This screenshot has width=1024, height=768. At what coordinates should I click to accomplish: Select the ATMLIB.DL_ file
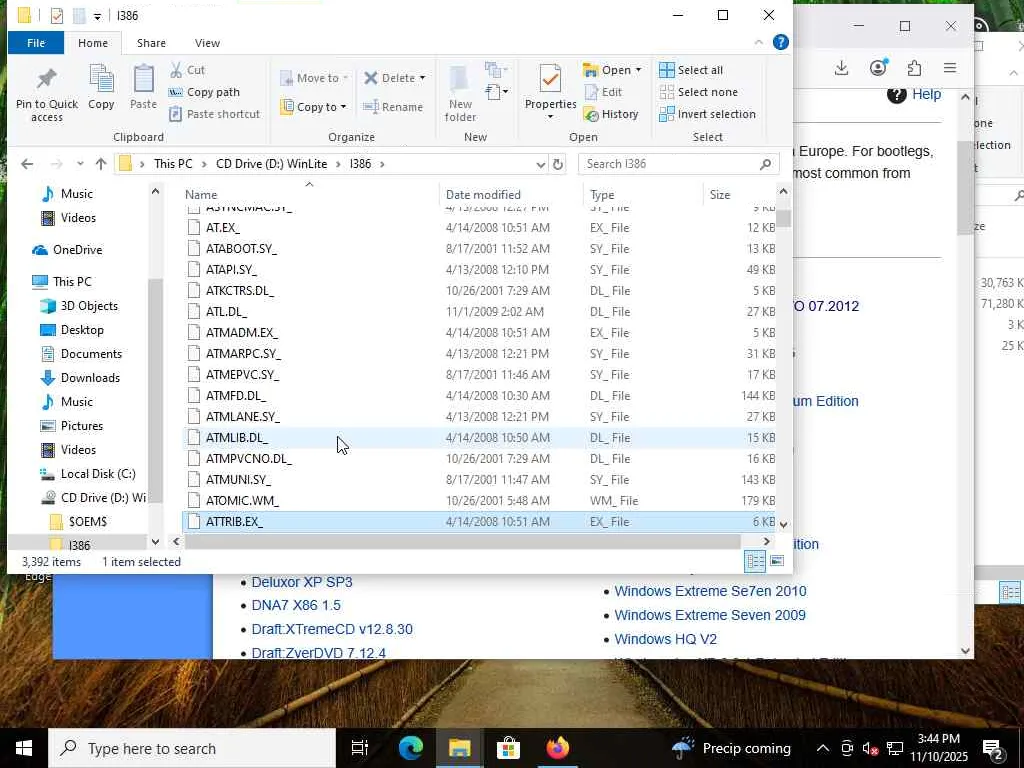[478, 438]
